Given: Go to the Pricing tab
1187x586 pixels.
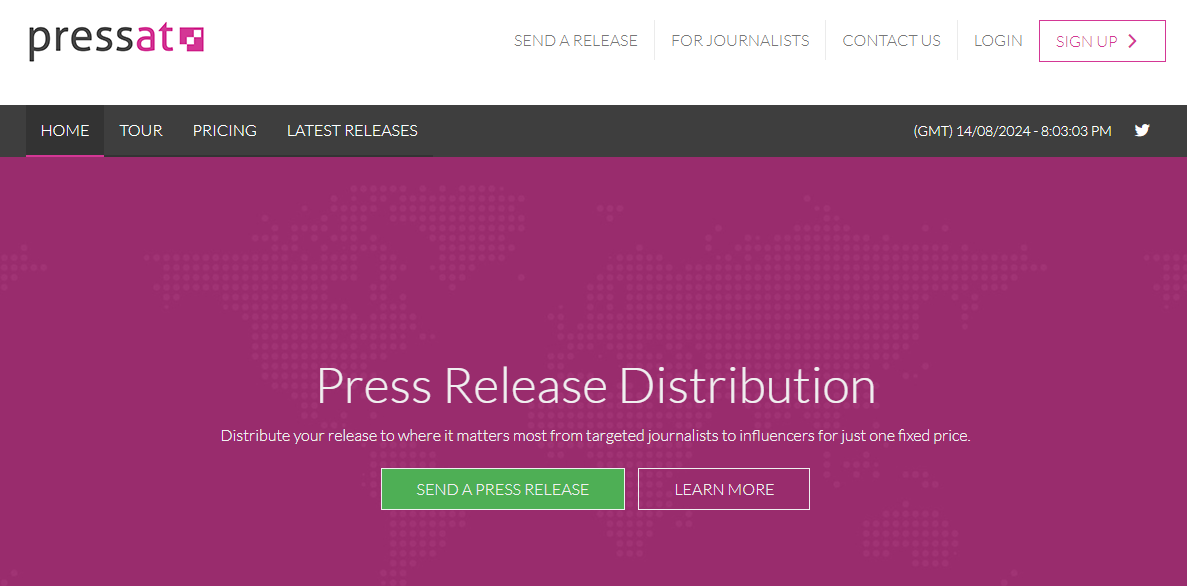Looking at the screenshot, I should point(225,131).
